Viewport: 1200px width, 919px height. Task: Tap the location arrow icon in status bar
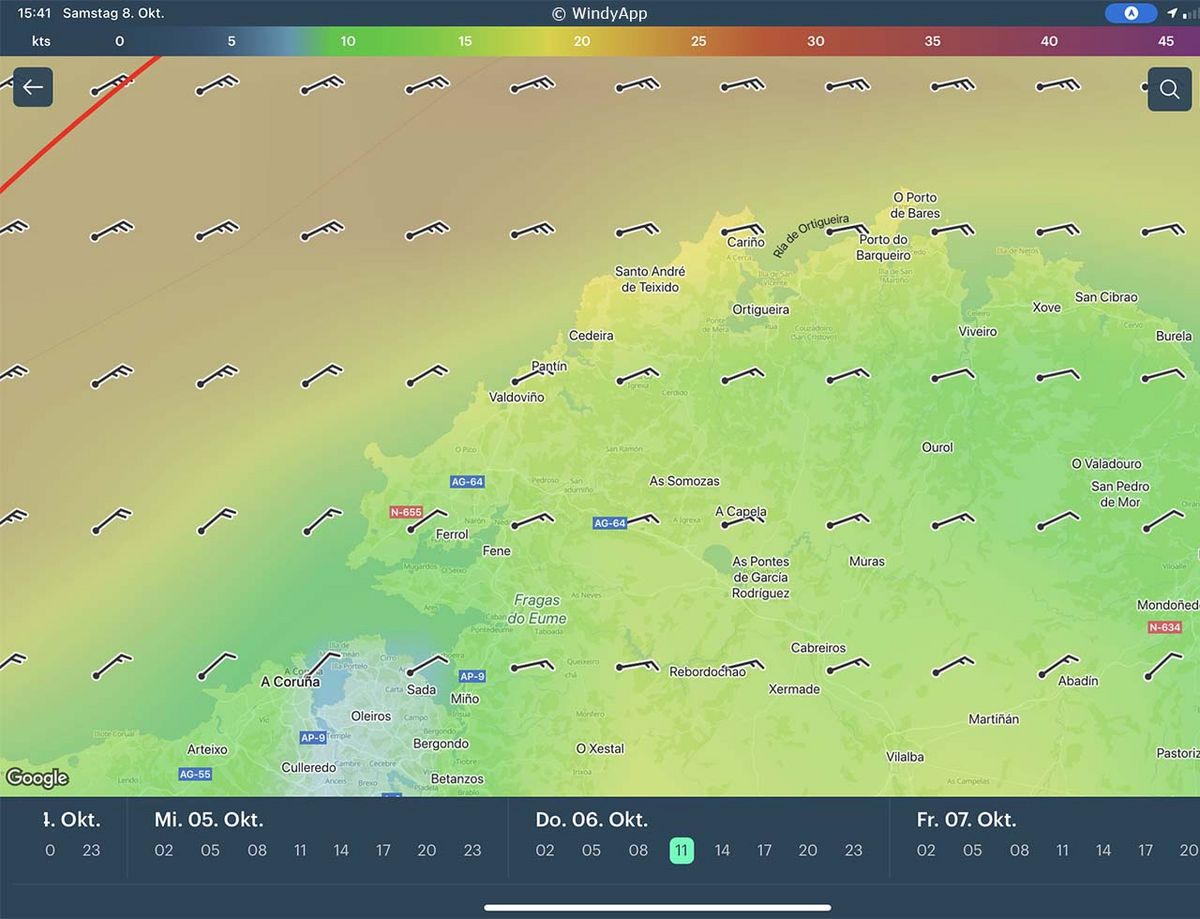1172,14
